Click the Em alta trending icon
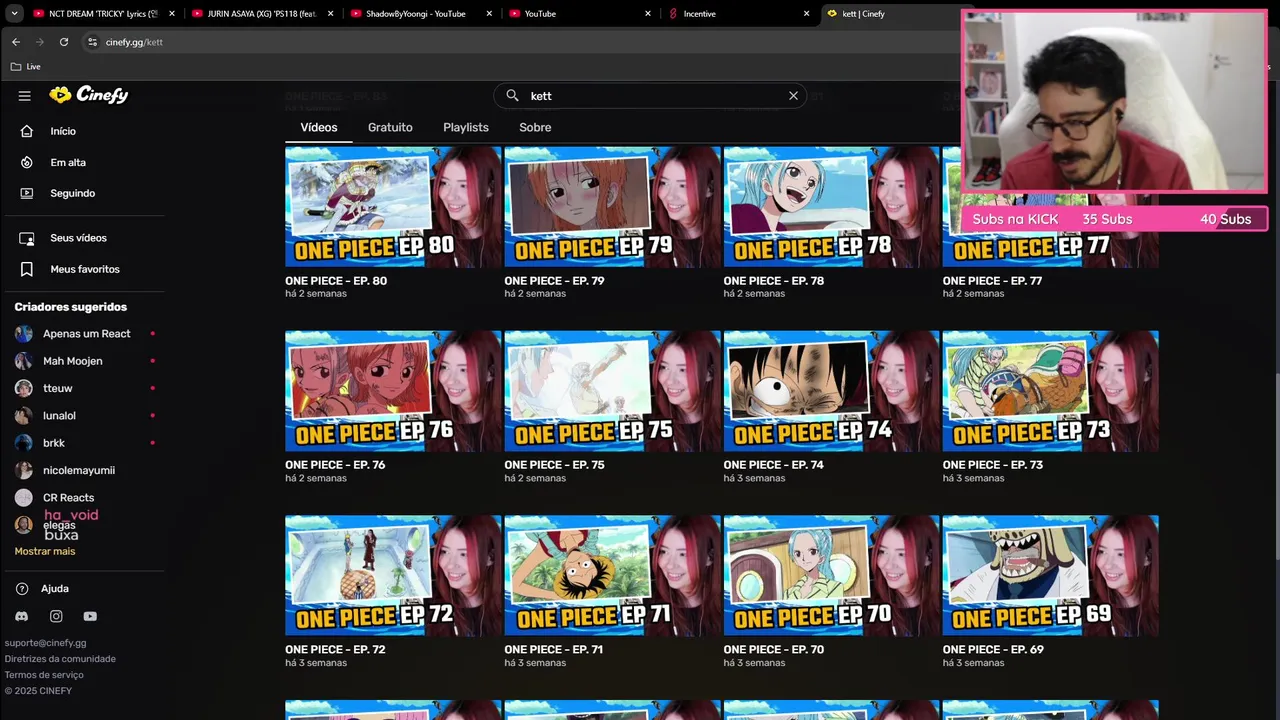Image resolution: width=1280 pixels, height=720 pixels. [x=27, y=162]
